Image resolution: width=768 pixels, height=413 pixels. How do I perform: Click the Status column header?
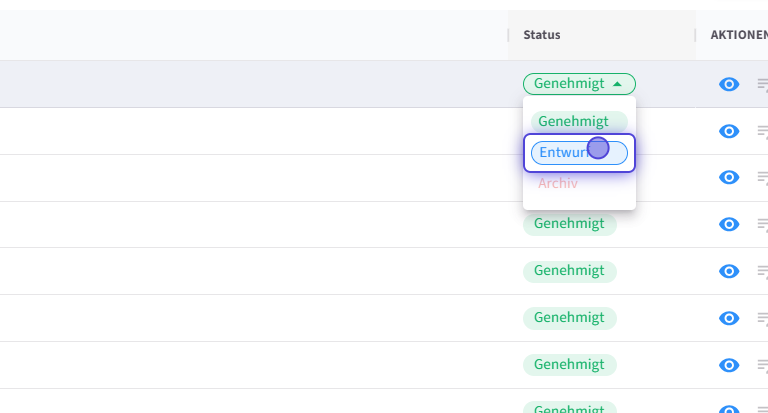[542, 35]
